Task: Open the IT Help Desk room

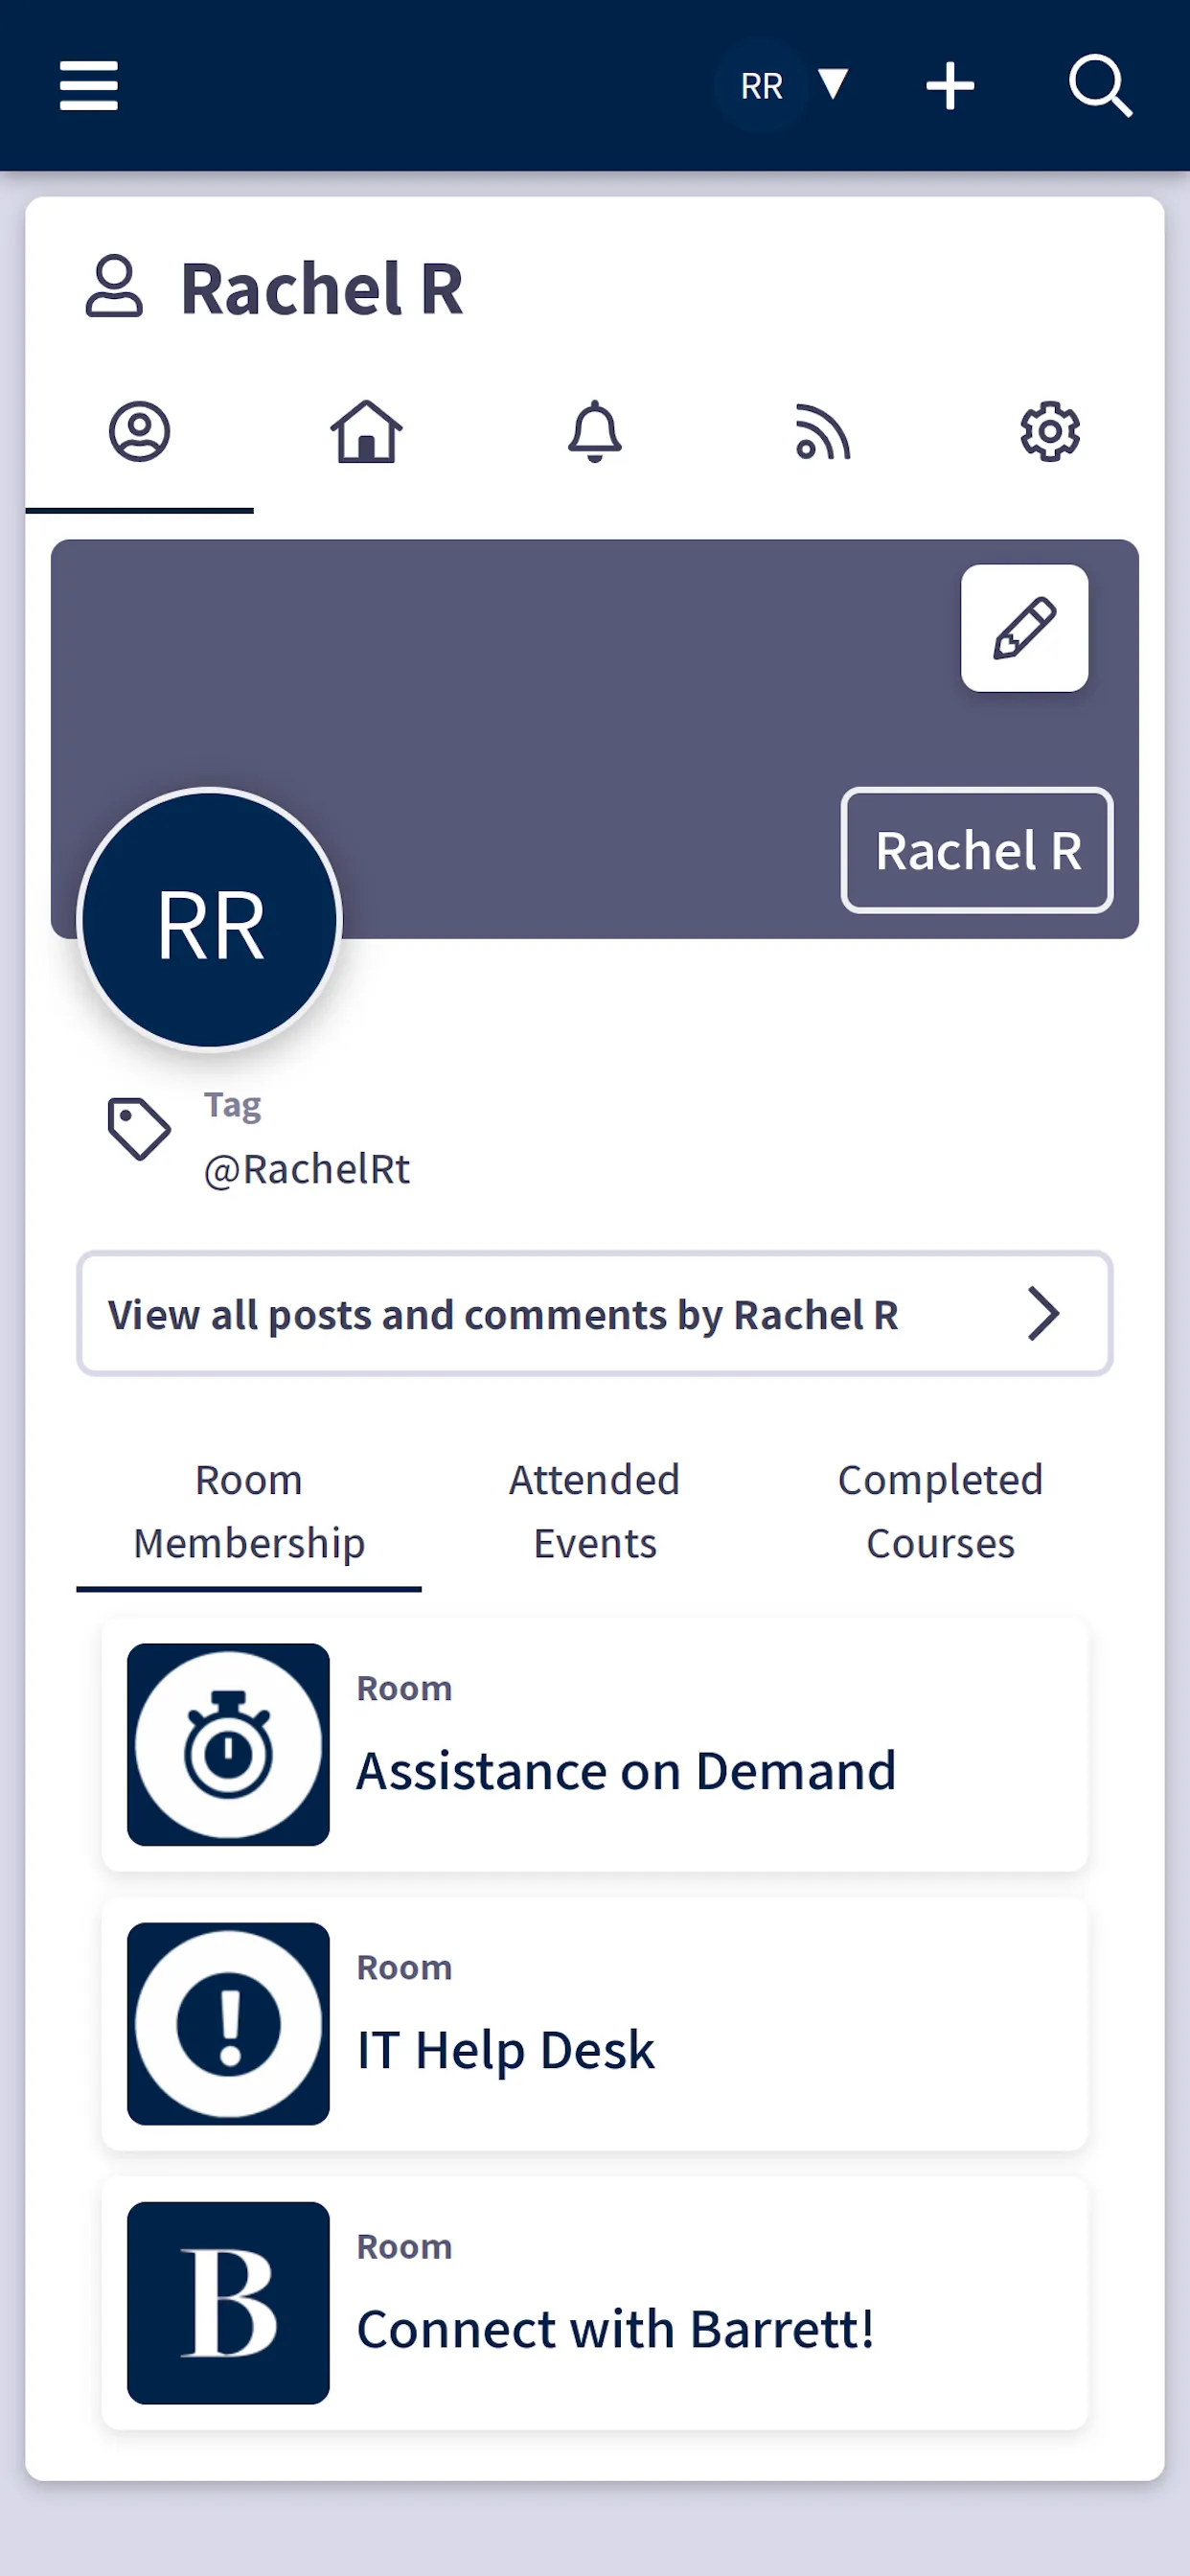Action: click(595, 2024)
